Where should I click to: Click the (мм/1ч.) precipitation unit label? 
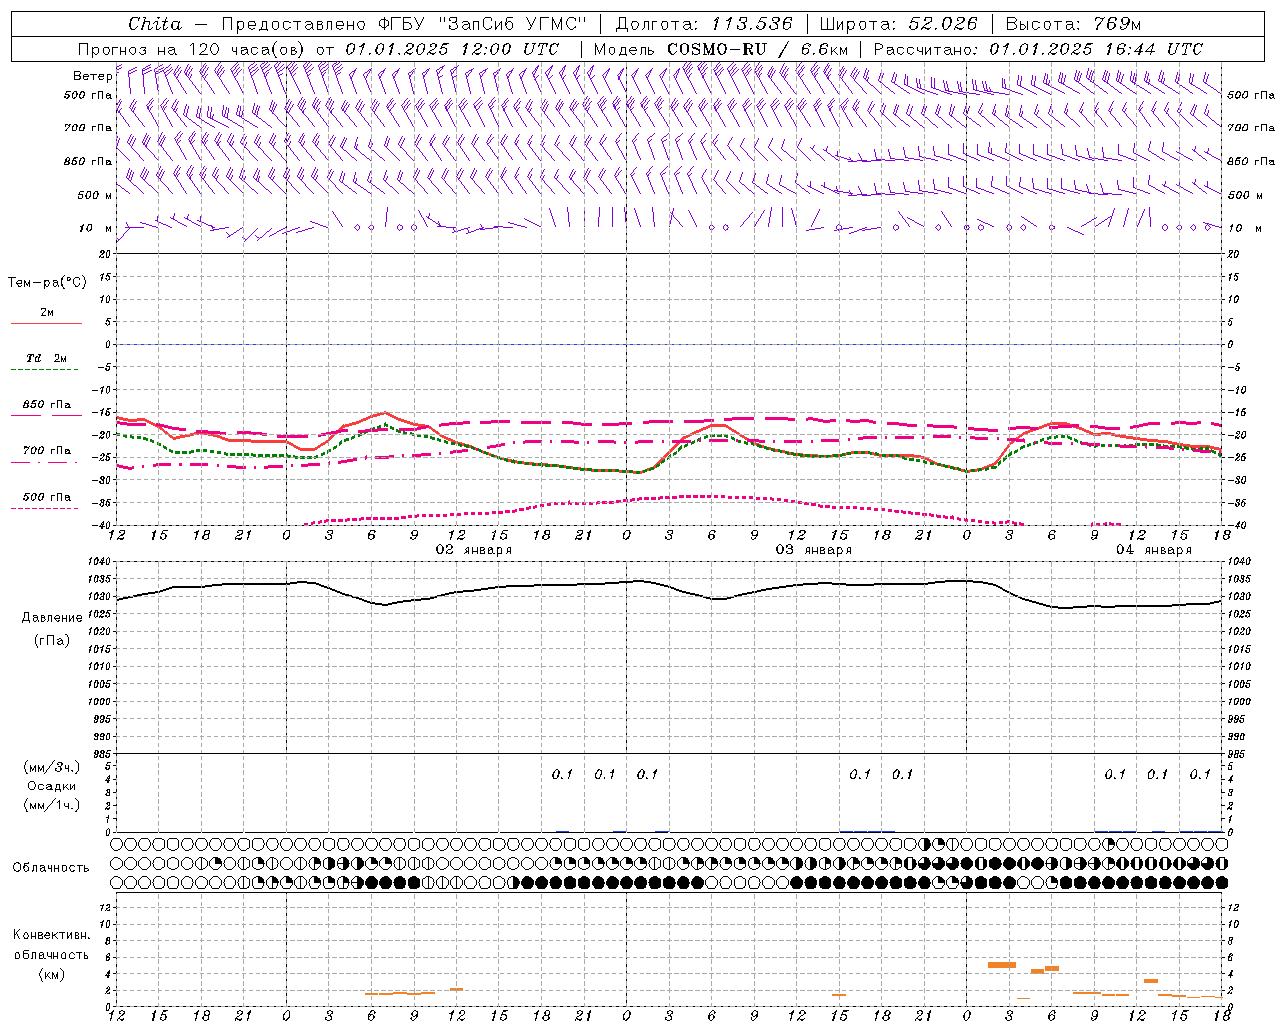tap(52, 805)
